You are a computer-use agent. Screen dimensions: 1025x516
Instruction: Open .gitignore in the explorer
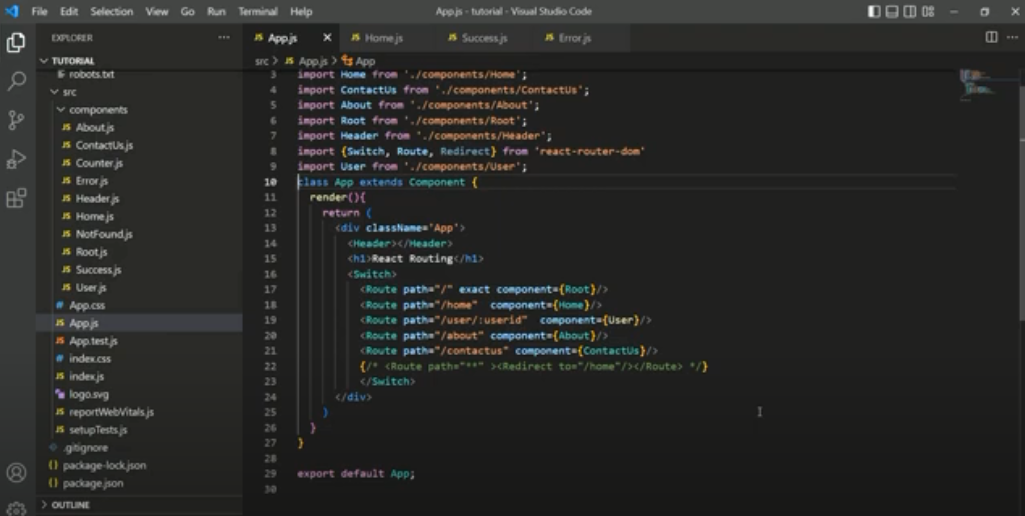86,447
